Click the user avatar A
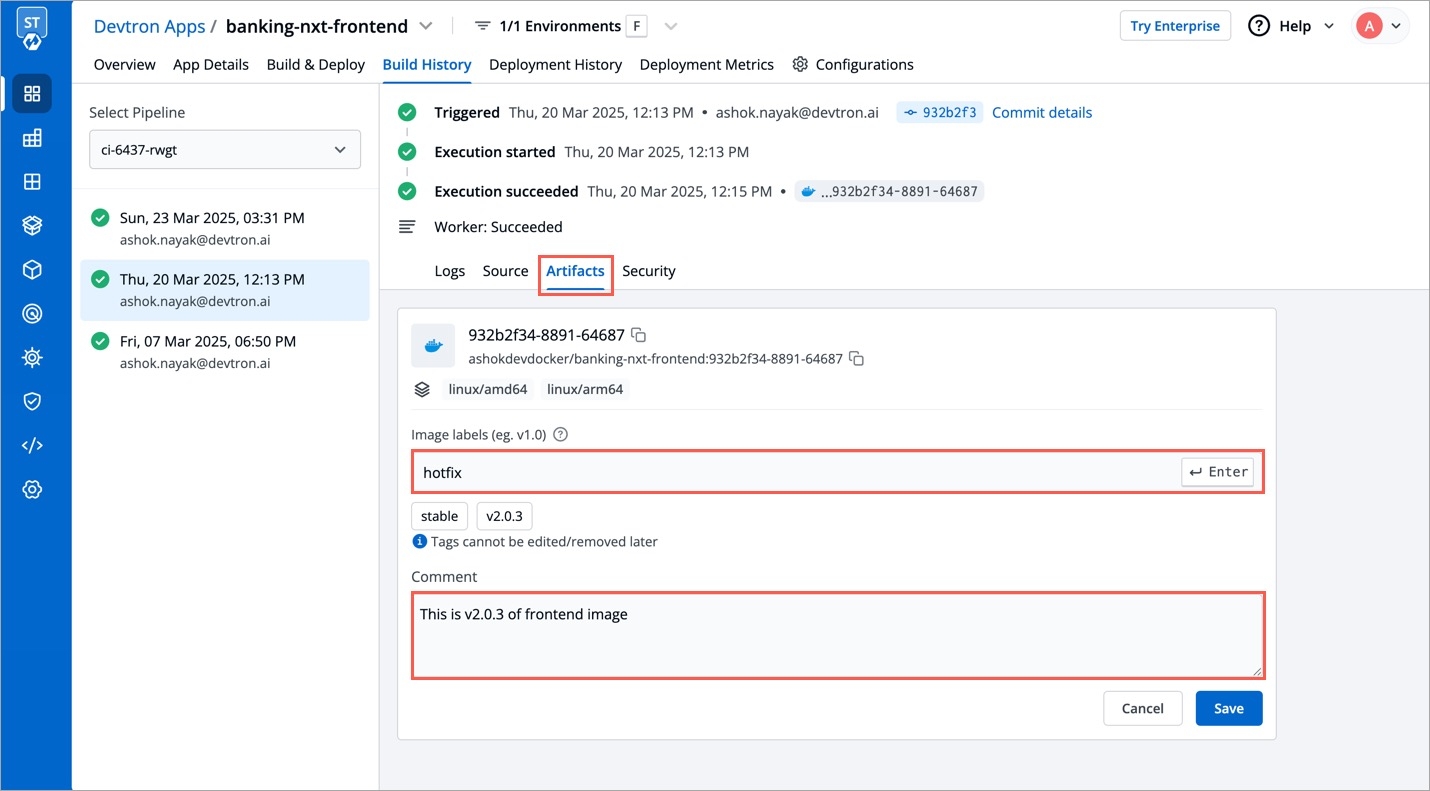 (1369, 26)
